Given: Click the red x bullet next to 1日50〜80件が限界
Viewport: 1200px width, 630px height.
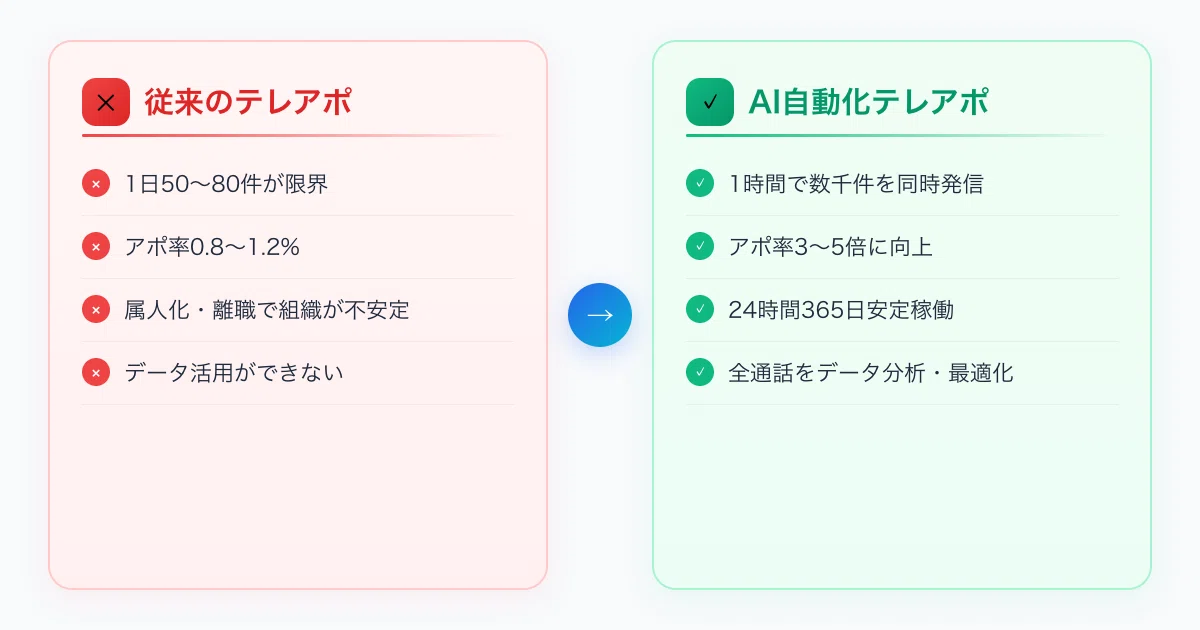Looking at the screenshot, I should pyautogui.click(x=96, y=184).
